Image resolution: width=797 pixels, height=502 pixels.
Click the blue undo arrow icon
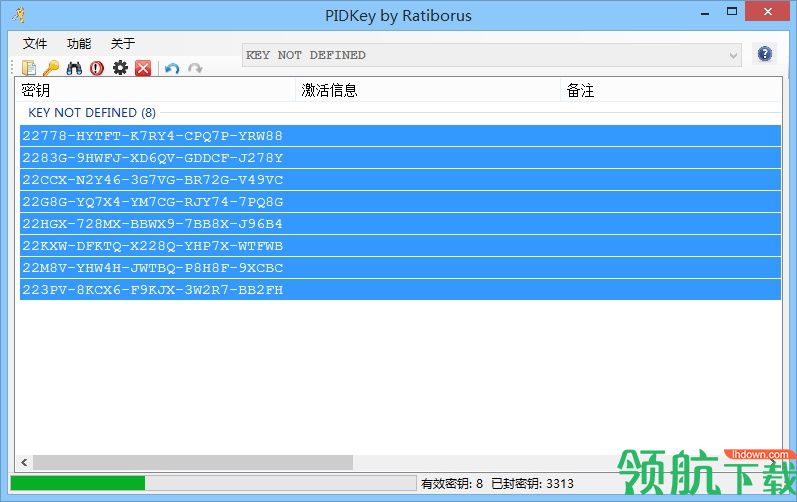[172, 68]
